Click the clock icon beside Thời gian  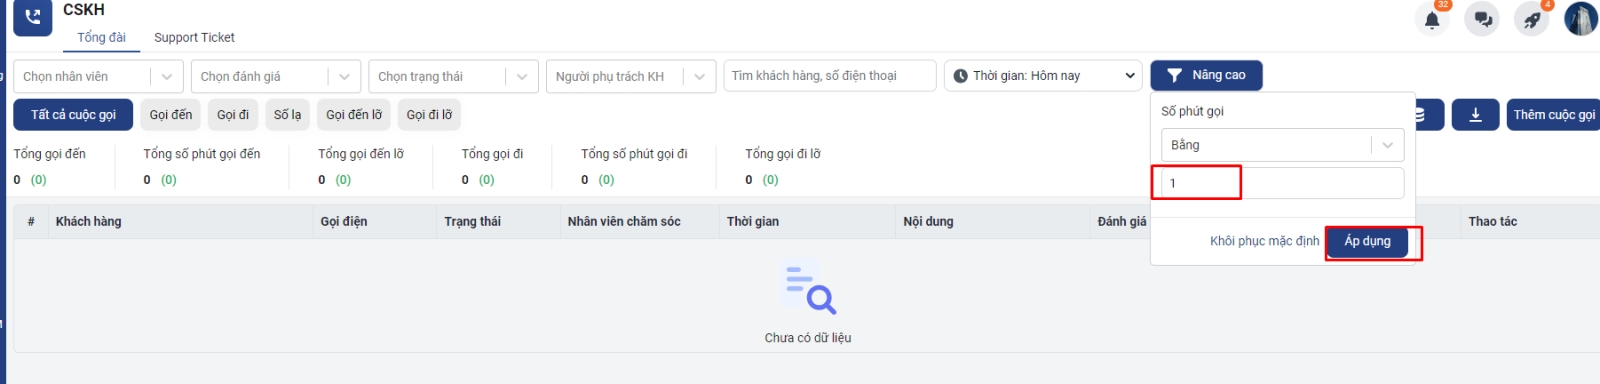[x=961, y=76]
